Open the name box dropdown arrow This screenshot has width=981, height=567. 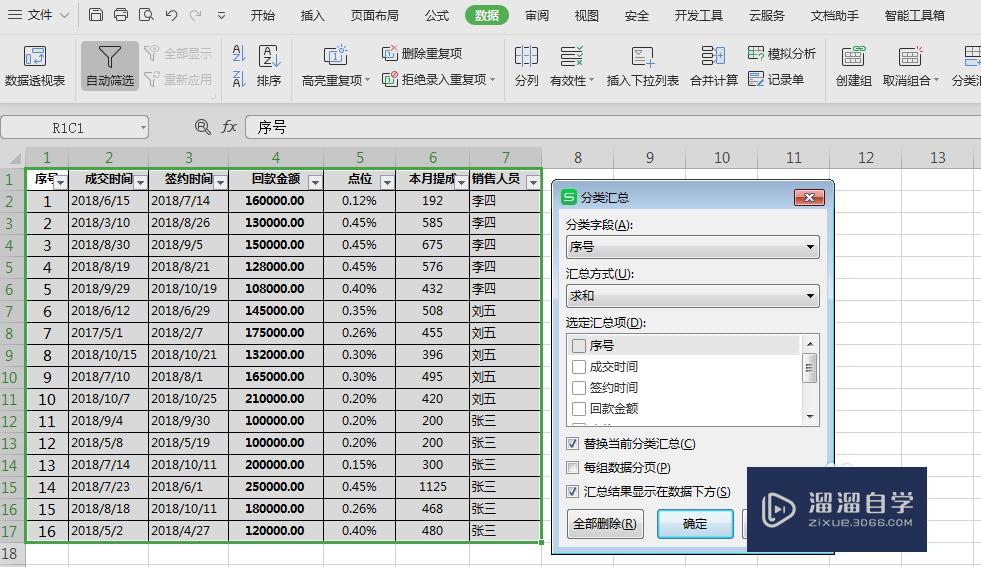(x=143, y=128)
